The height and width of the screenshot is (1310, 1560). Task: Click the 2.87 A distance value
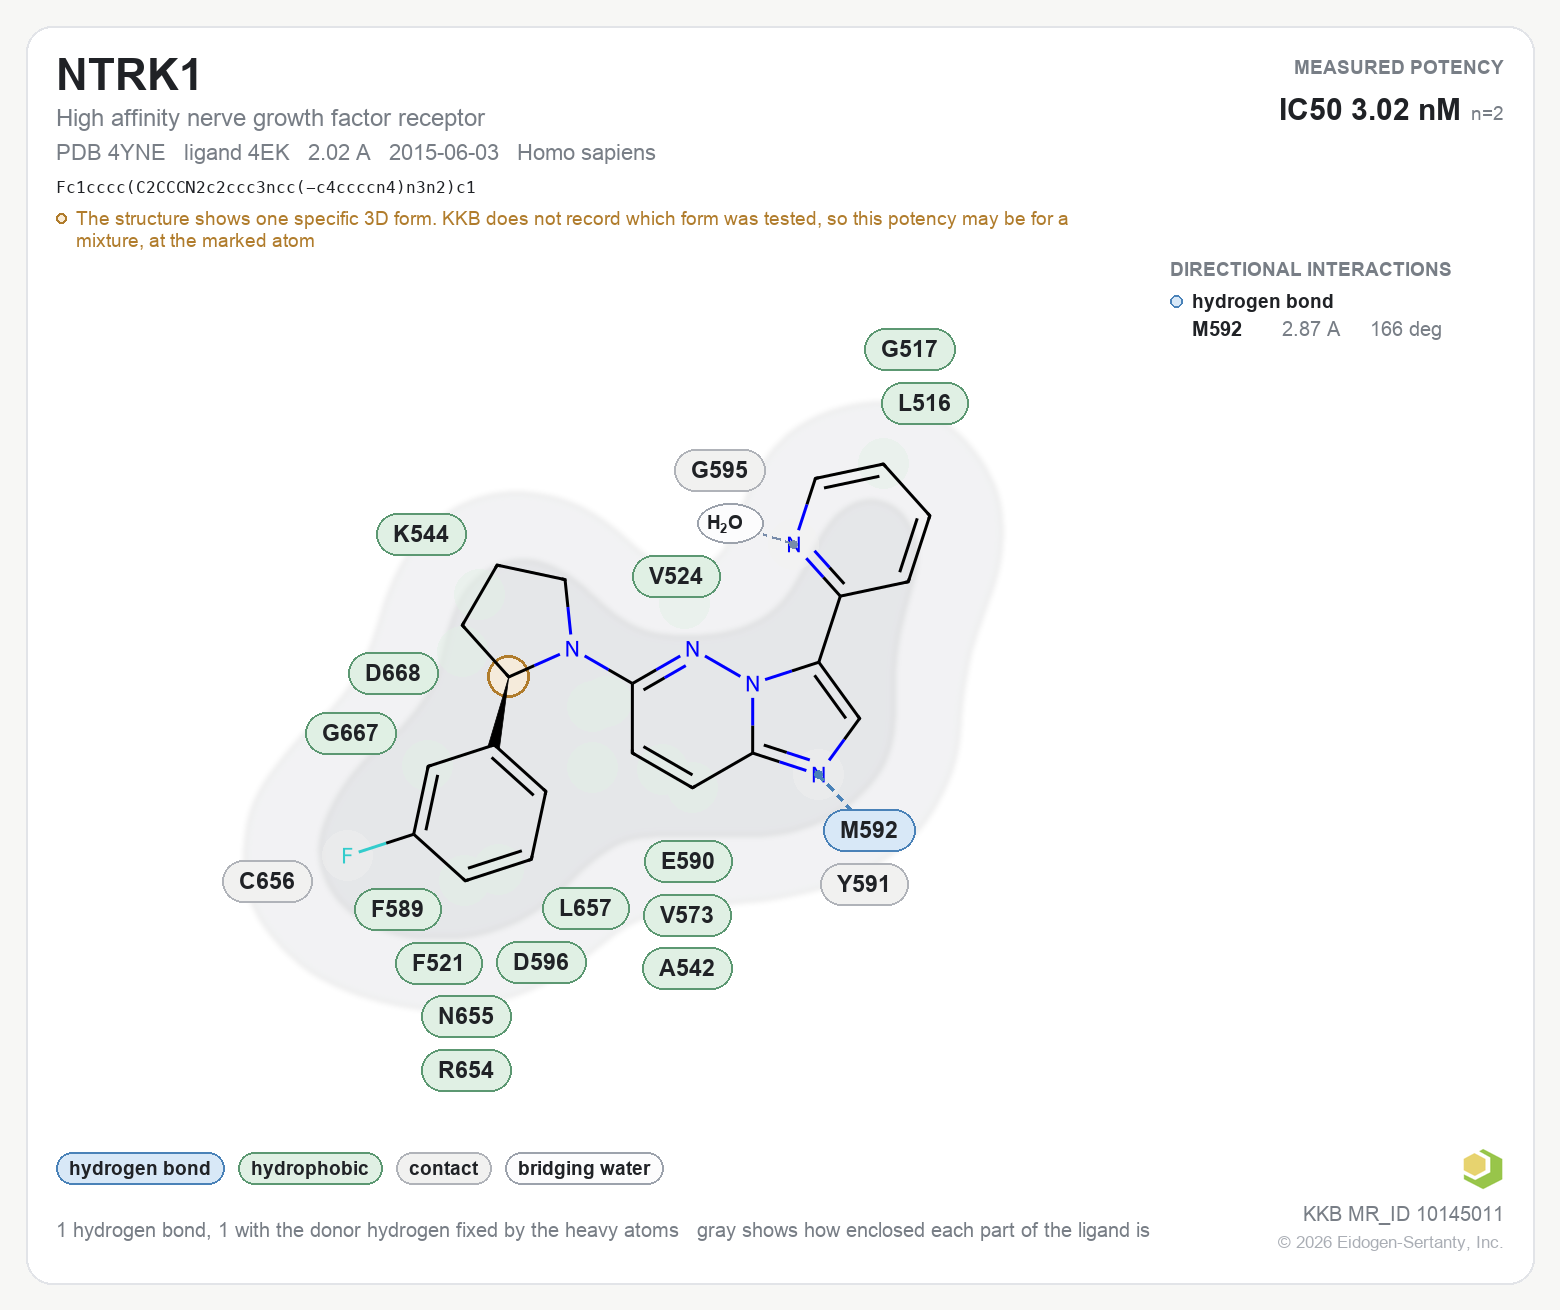point(1311,329)
